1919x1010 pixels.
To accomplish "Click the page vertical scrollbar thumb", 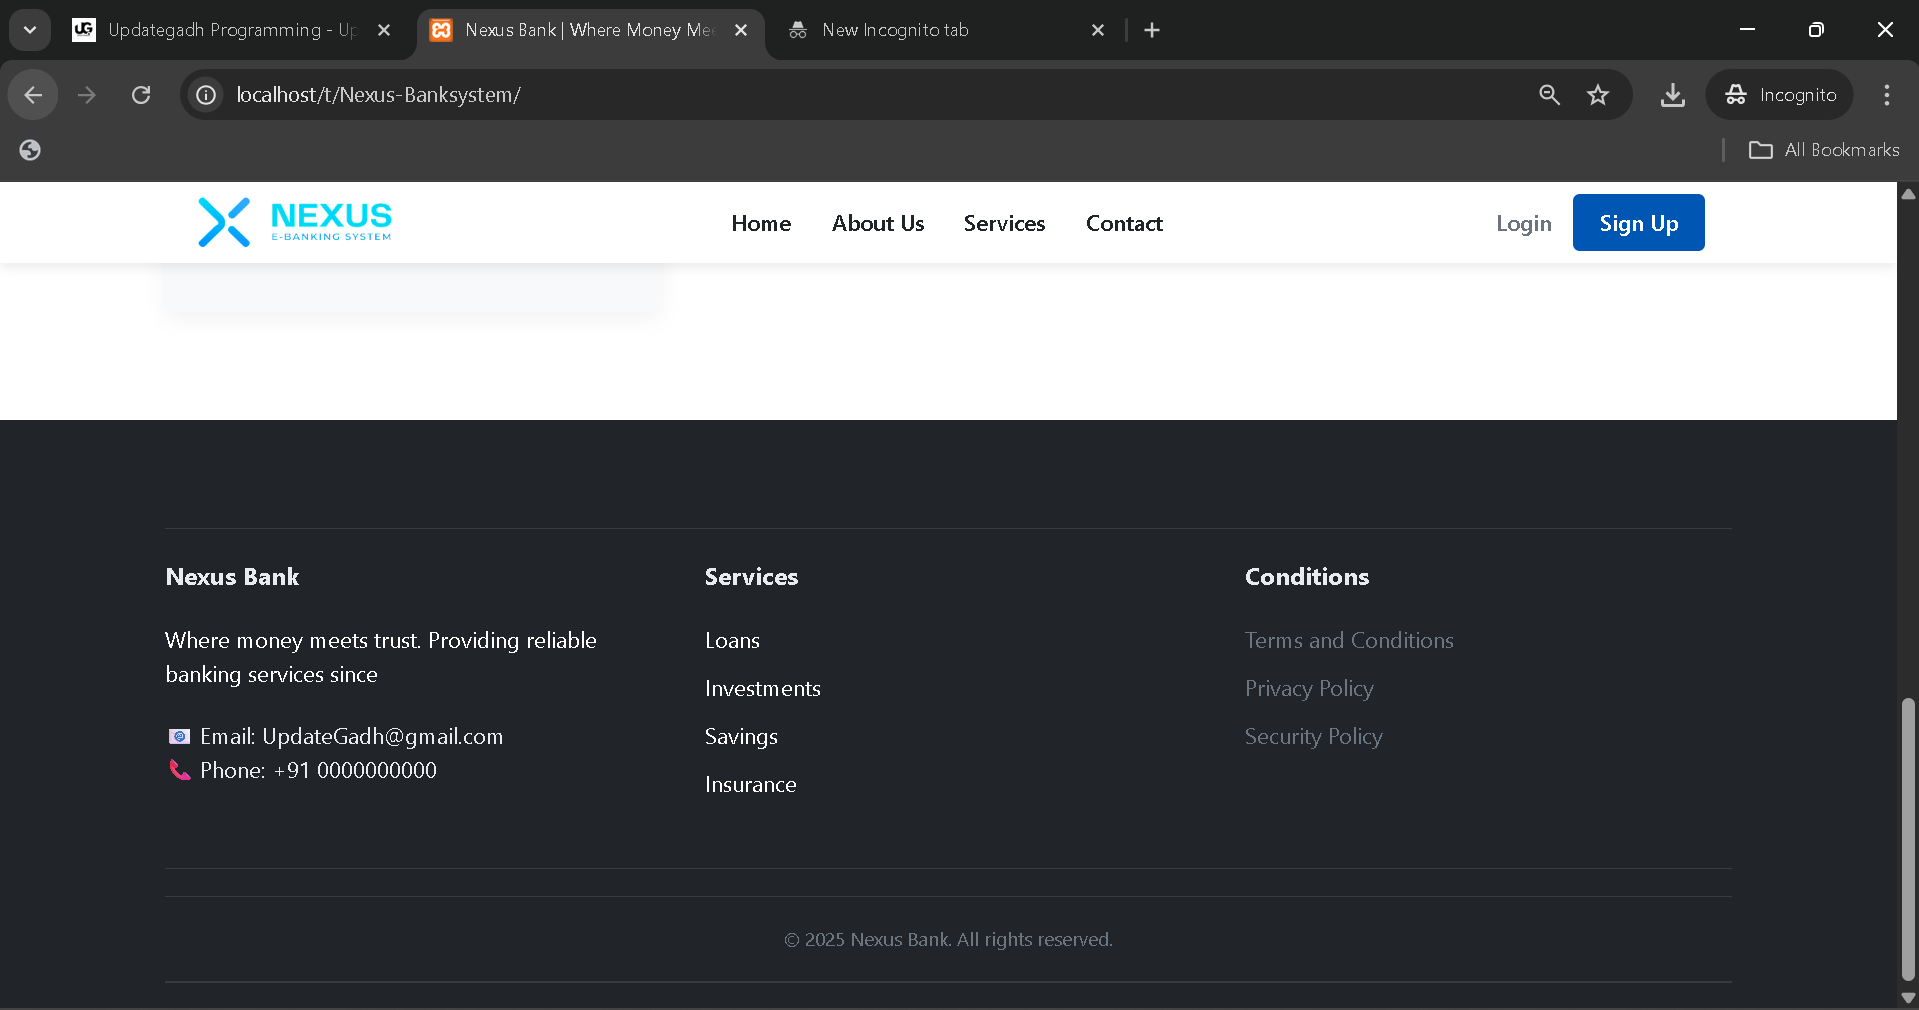I will pyautogui.click(x=1907, y=838).
